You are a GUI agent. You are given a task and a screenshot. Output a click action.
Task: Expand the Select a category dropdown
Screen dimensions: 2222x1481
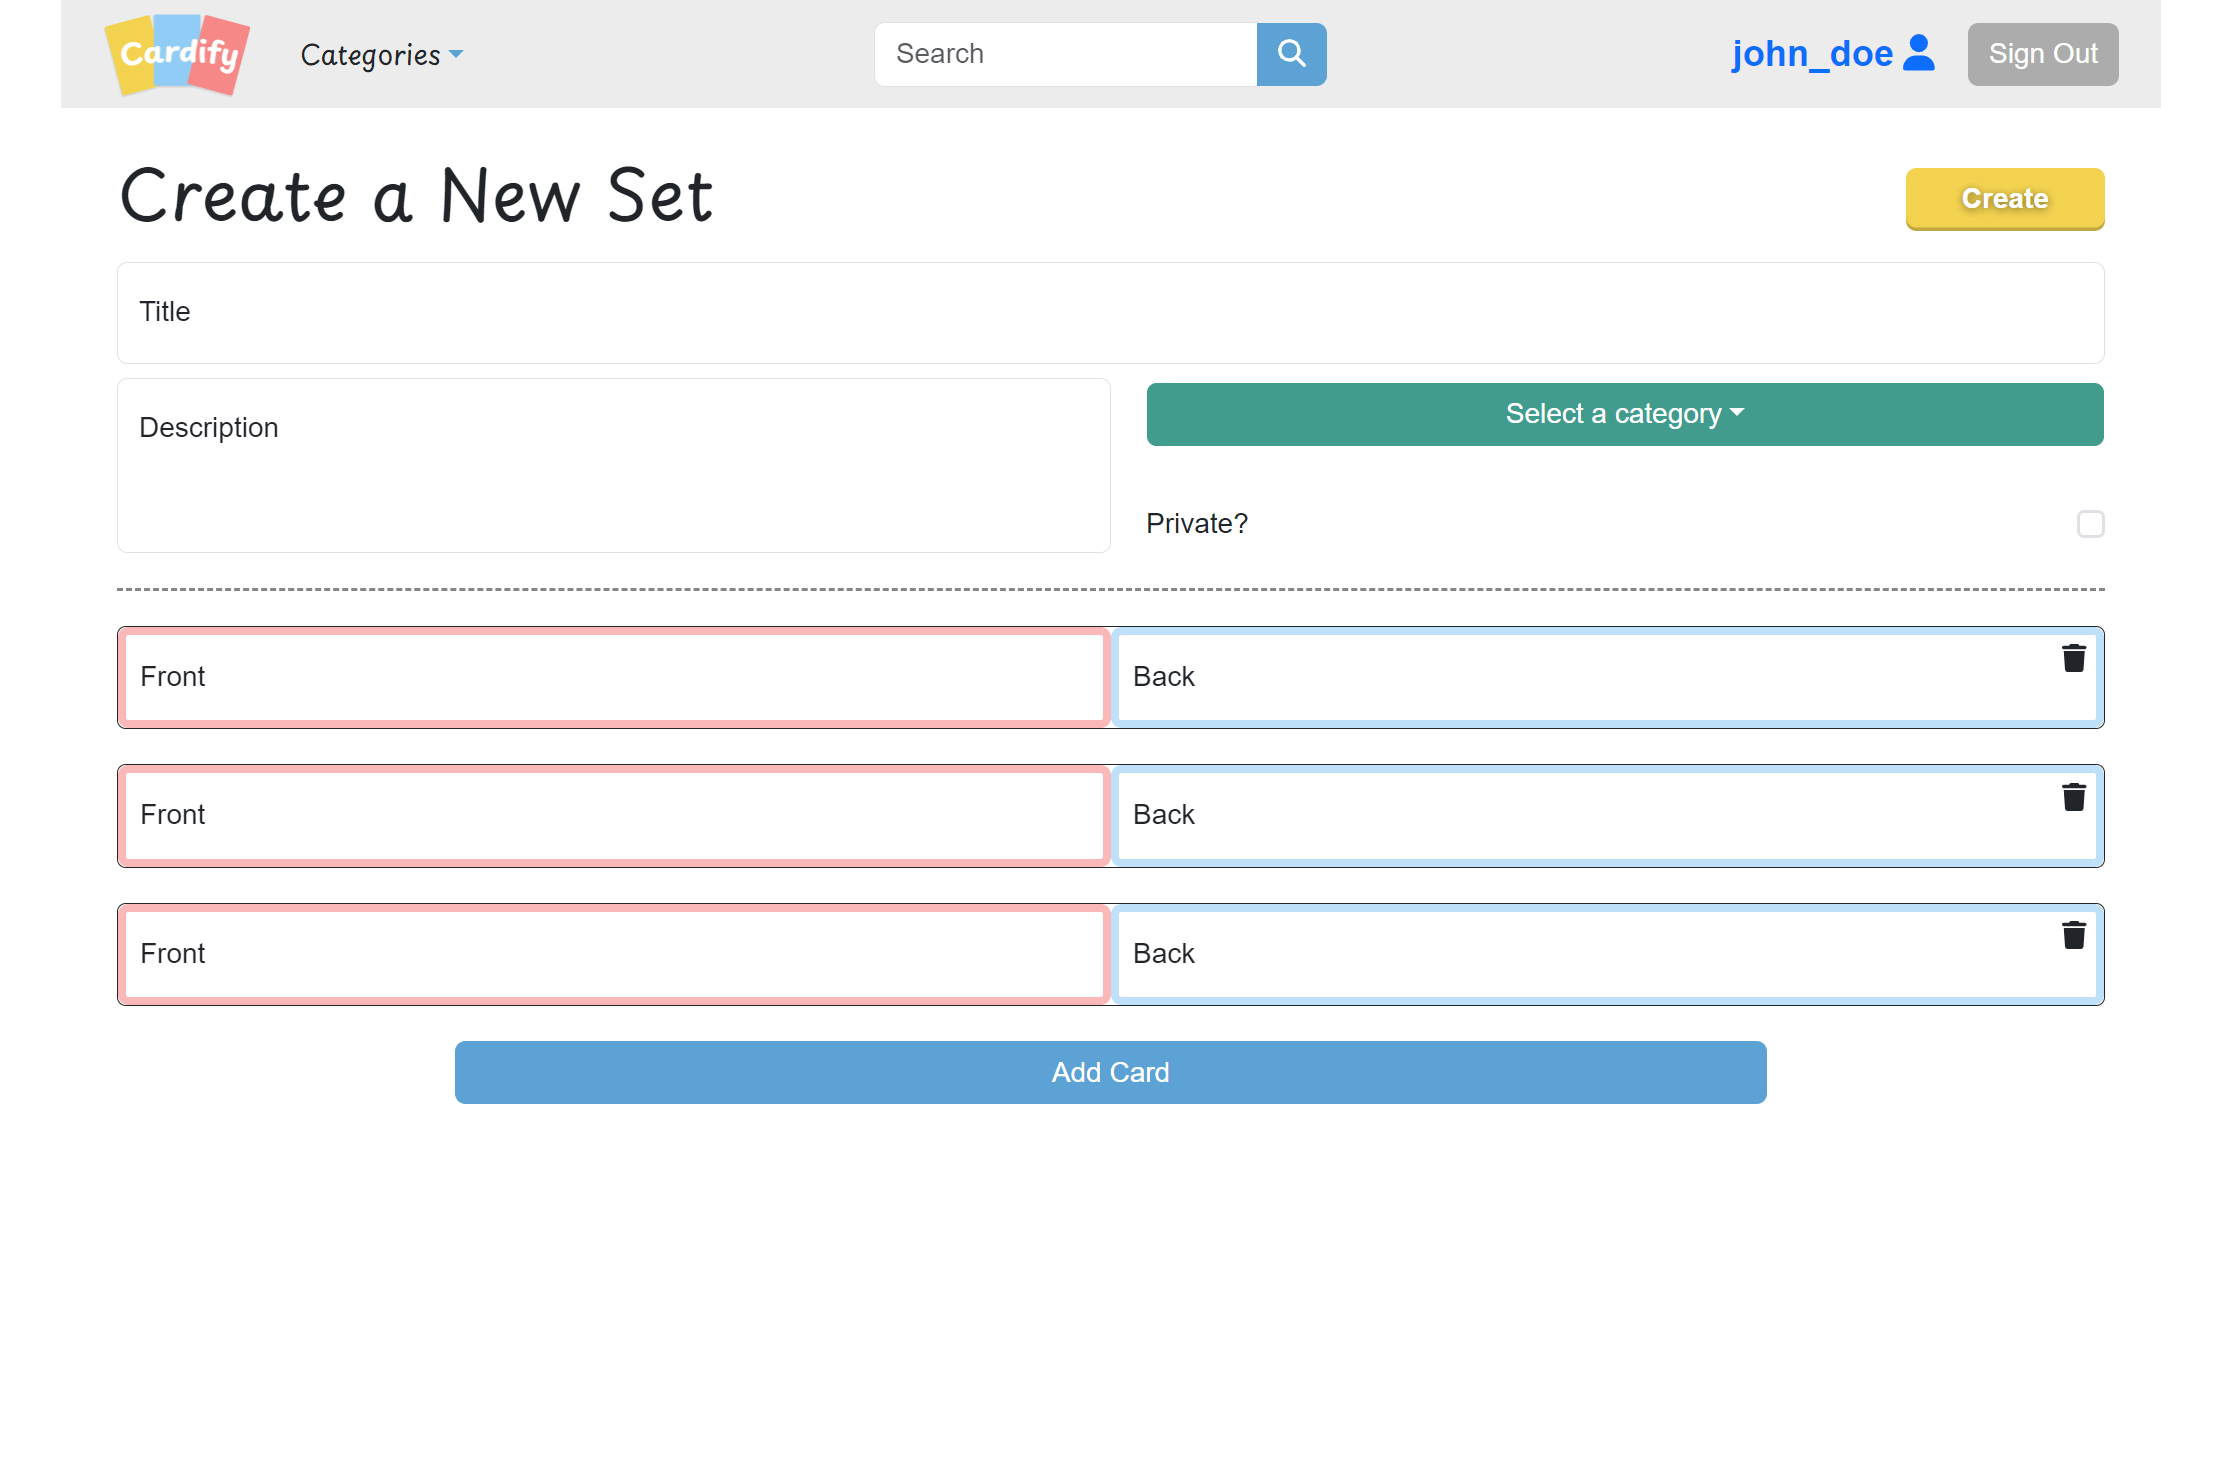click(x=1625, y=414)
